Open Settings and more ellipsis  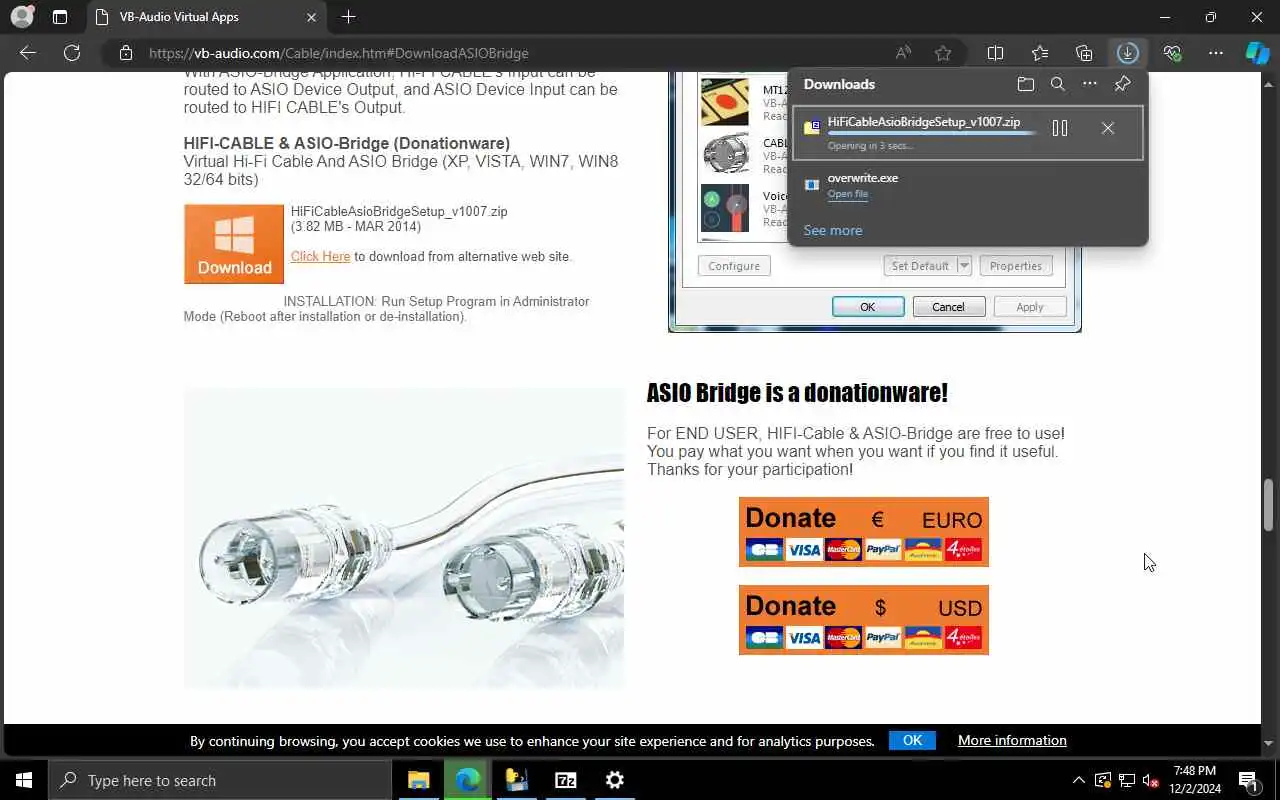point(1216,53)
